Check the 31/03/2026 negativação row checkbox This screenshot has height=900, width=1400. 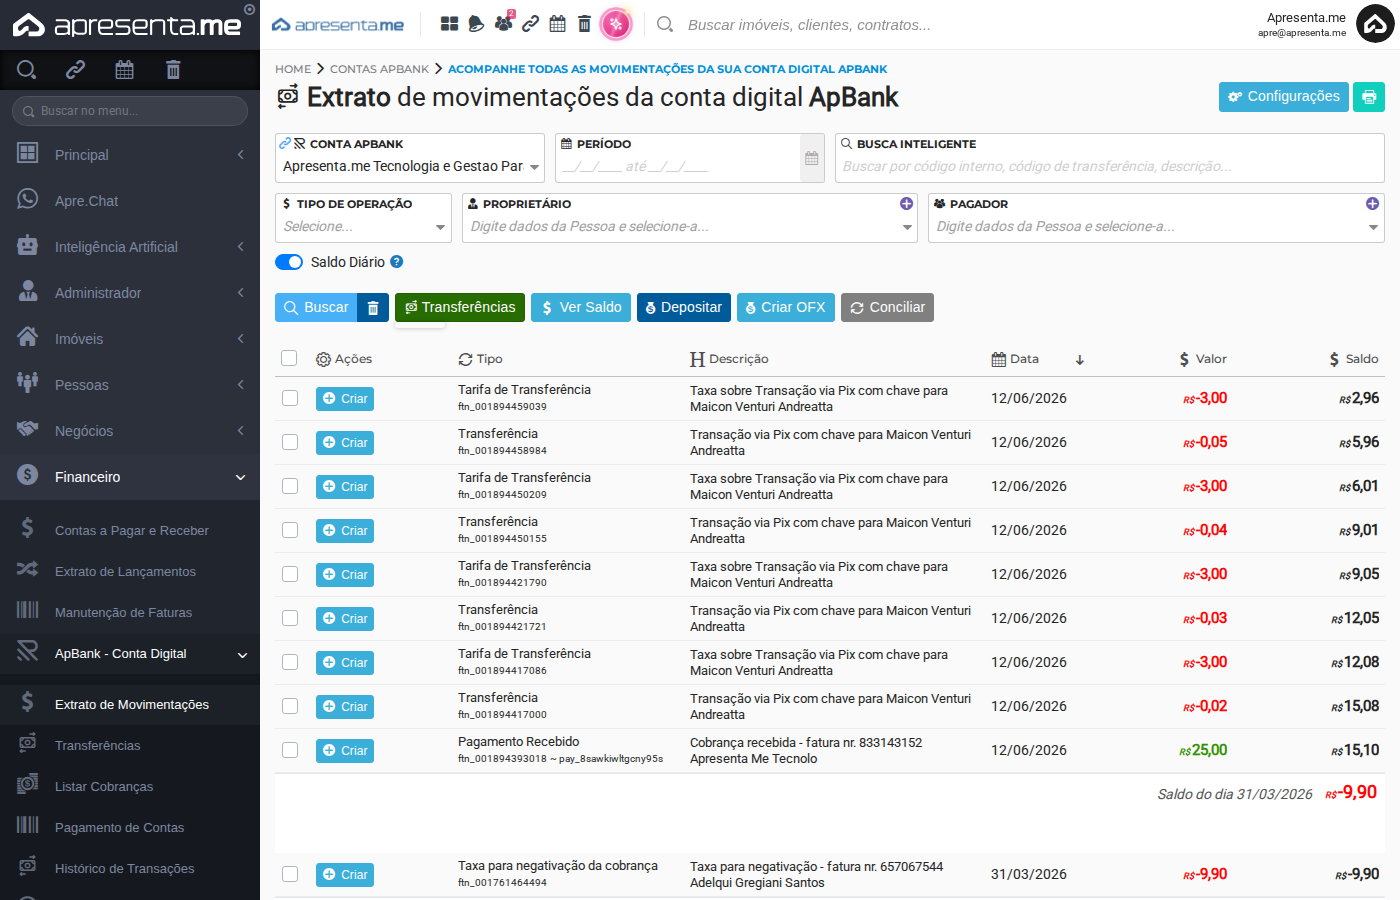[x=290, y=874]
